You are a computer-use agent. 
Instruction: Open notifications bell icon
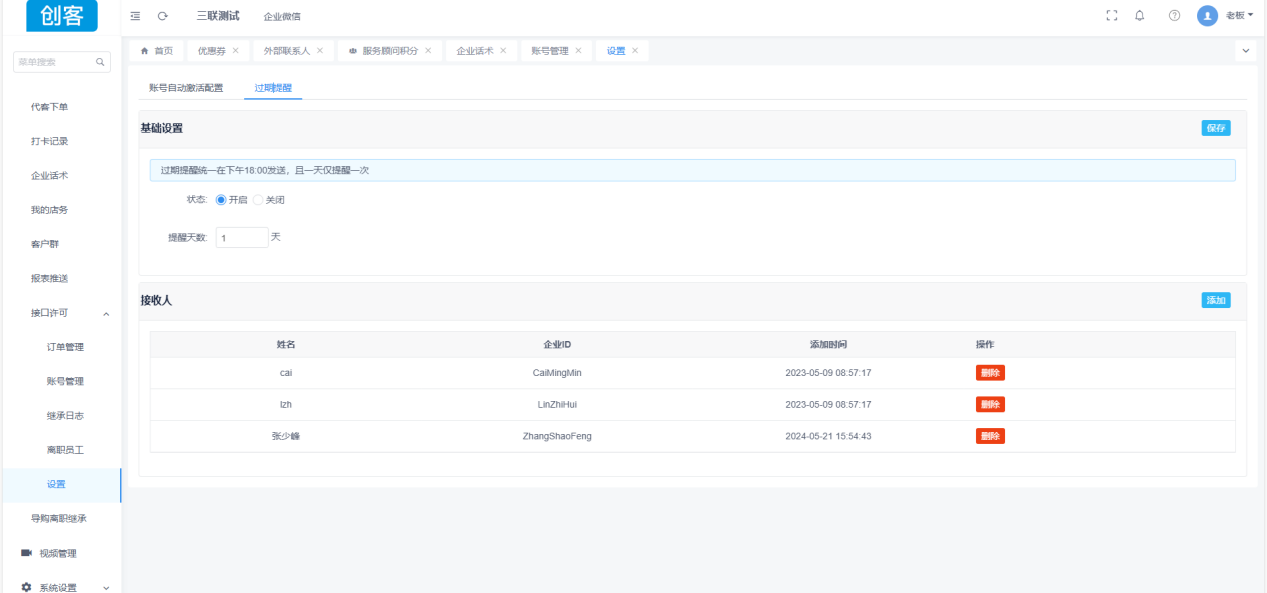(1140, 16)
